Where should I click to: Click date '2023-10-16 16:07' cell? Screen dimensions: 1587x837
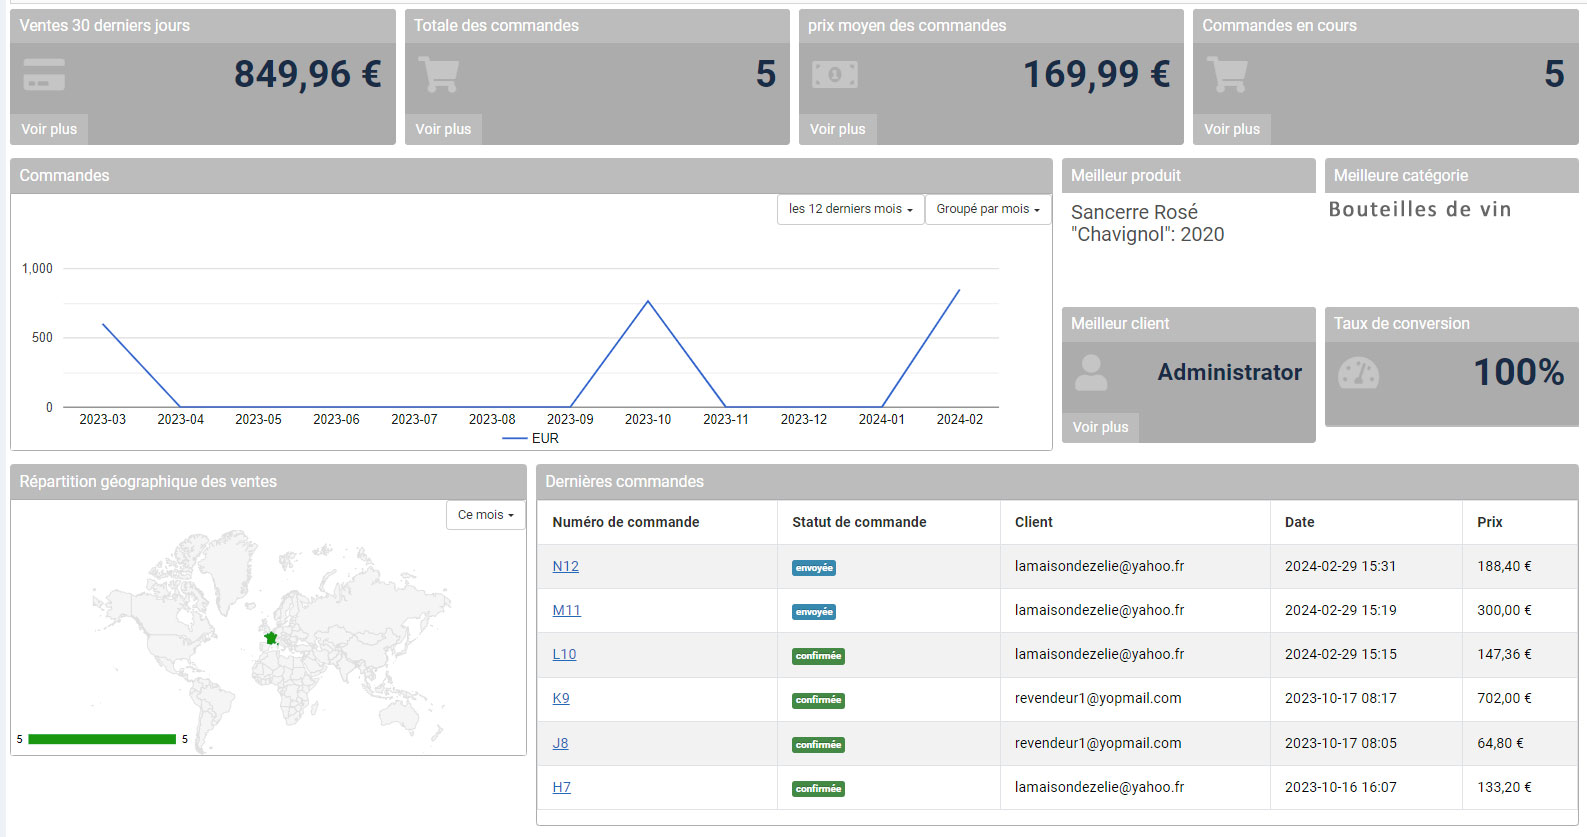tap(1341, 787)
